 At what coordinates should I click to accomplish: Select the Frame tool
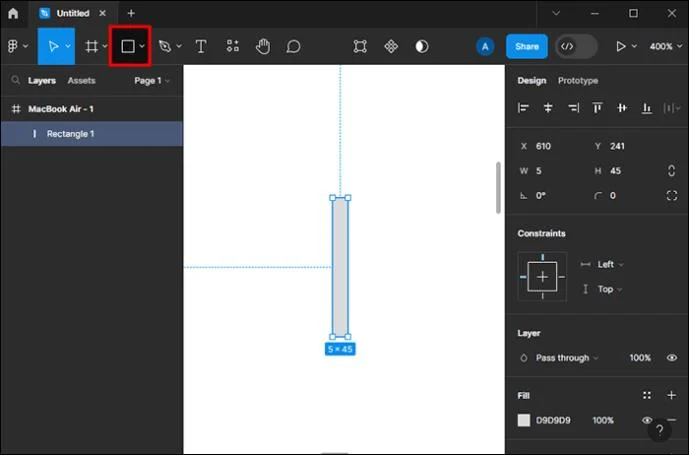[x=91, y=46]
